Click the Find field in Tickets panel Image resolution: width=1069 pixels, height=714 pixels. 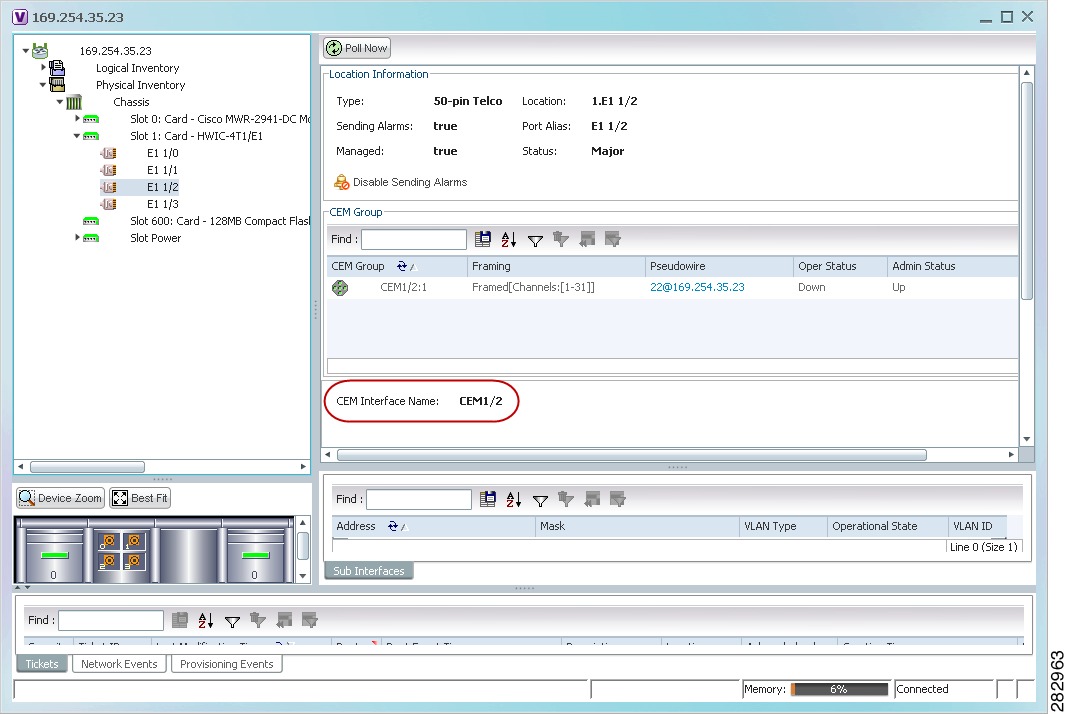[x=110, y=620]
